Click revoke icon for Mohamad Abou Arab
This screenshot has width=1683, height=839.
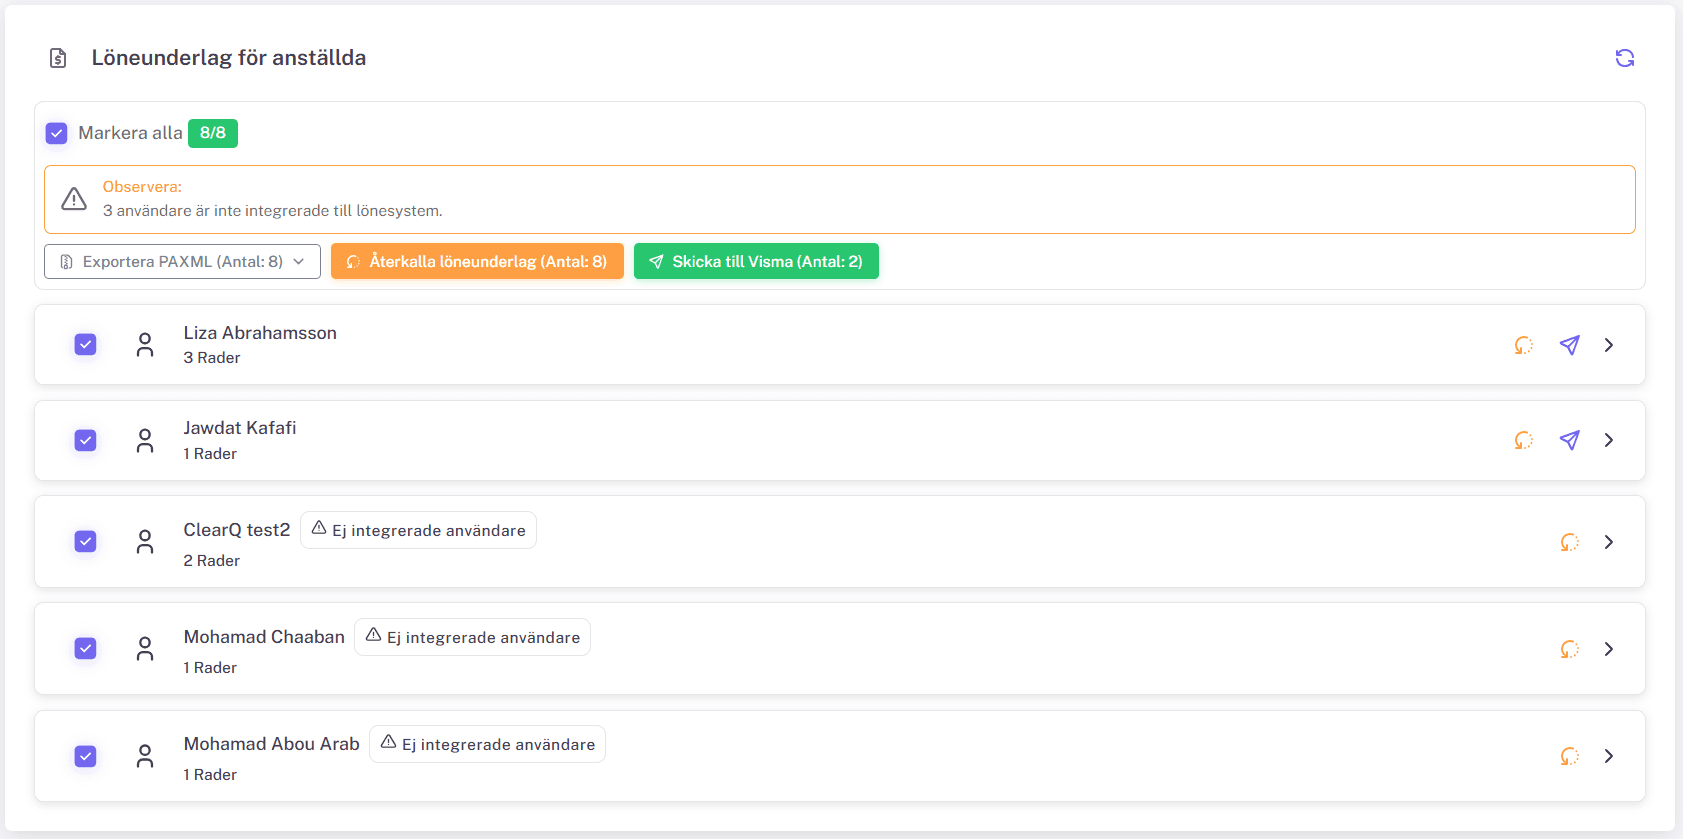coord(1569,756)
